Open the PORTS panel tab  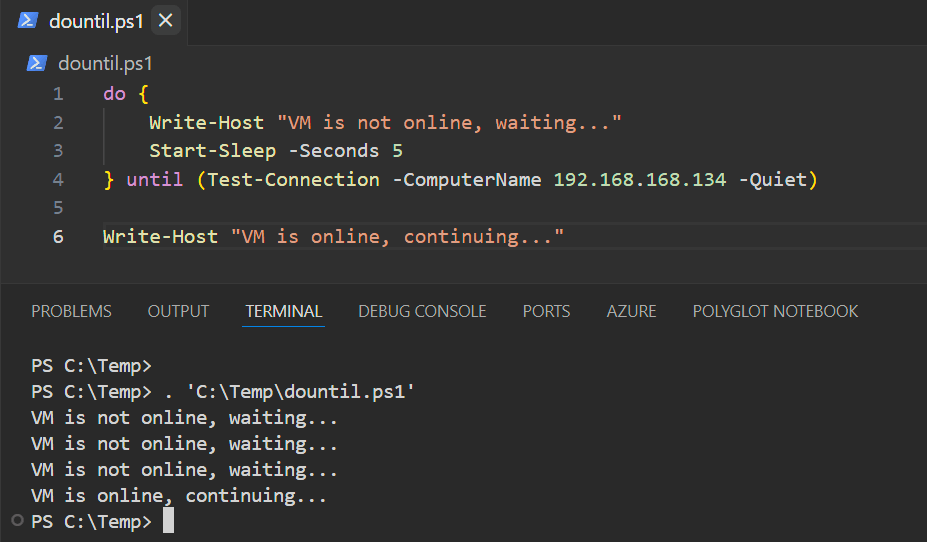click(546, 311)
